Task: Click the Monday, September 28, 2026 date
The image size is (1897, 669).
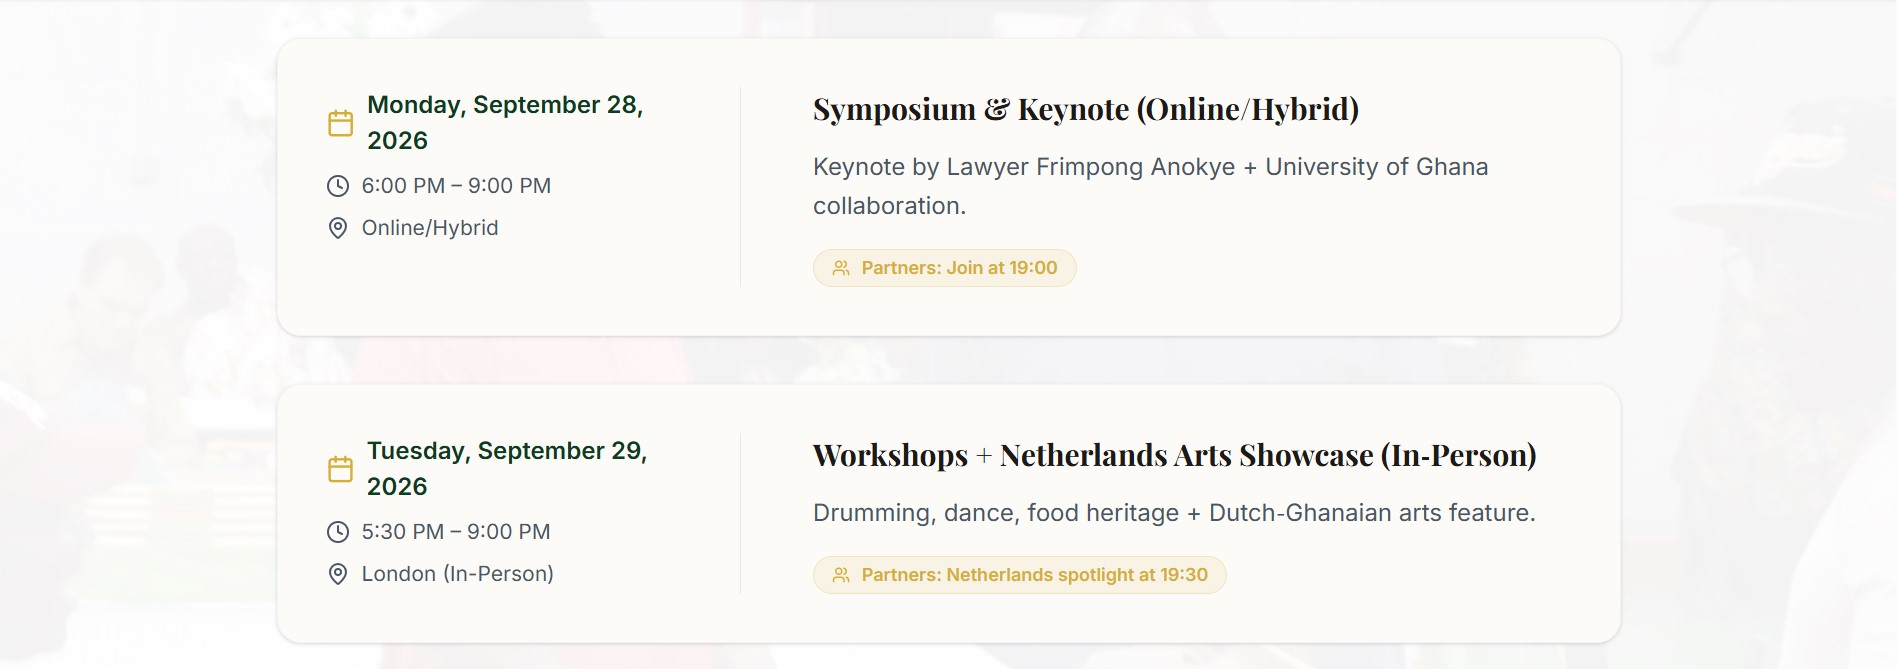Action: [505, 122]
